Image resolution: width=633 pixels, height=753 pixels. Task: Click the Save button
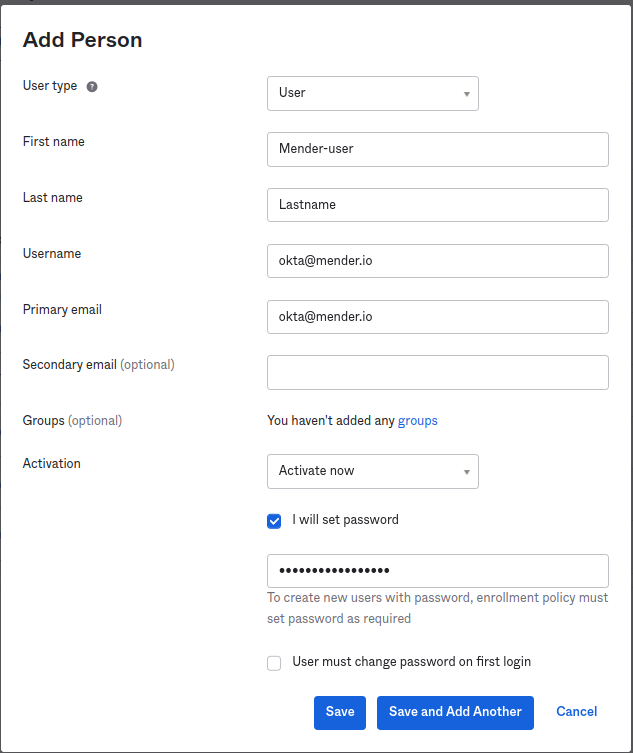click(340, 712)
